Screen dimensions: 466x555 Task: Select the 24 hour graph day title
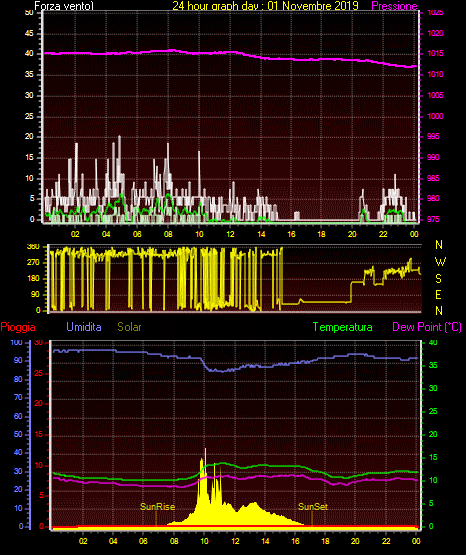(x=265, y=6)
